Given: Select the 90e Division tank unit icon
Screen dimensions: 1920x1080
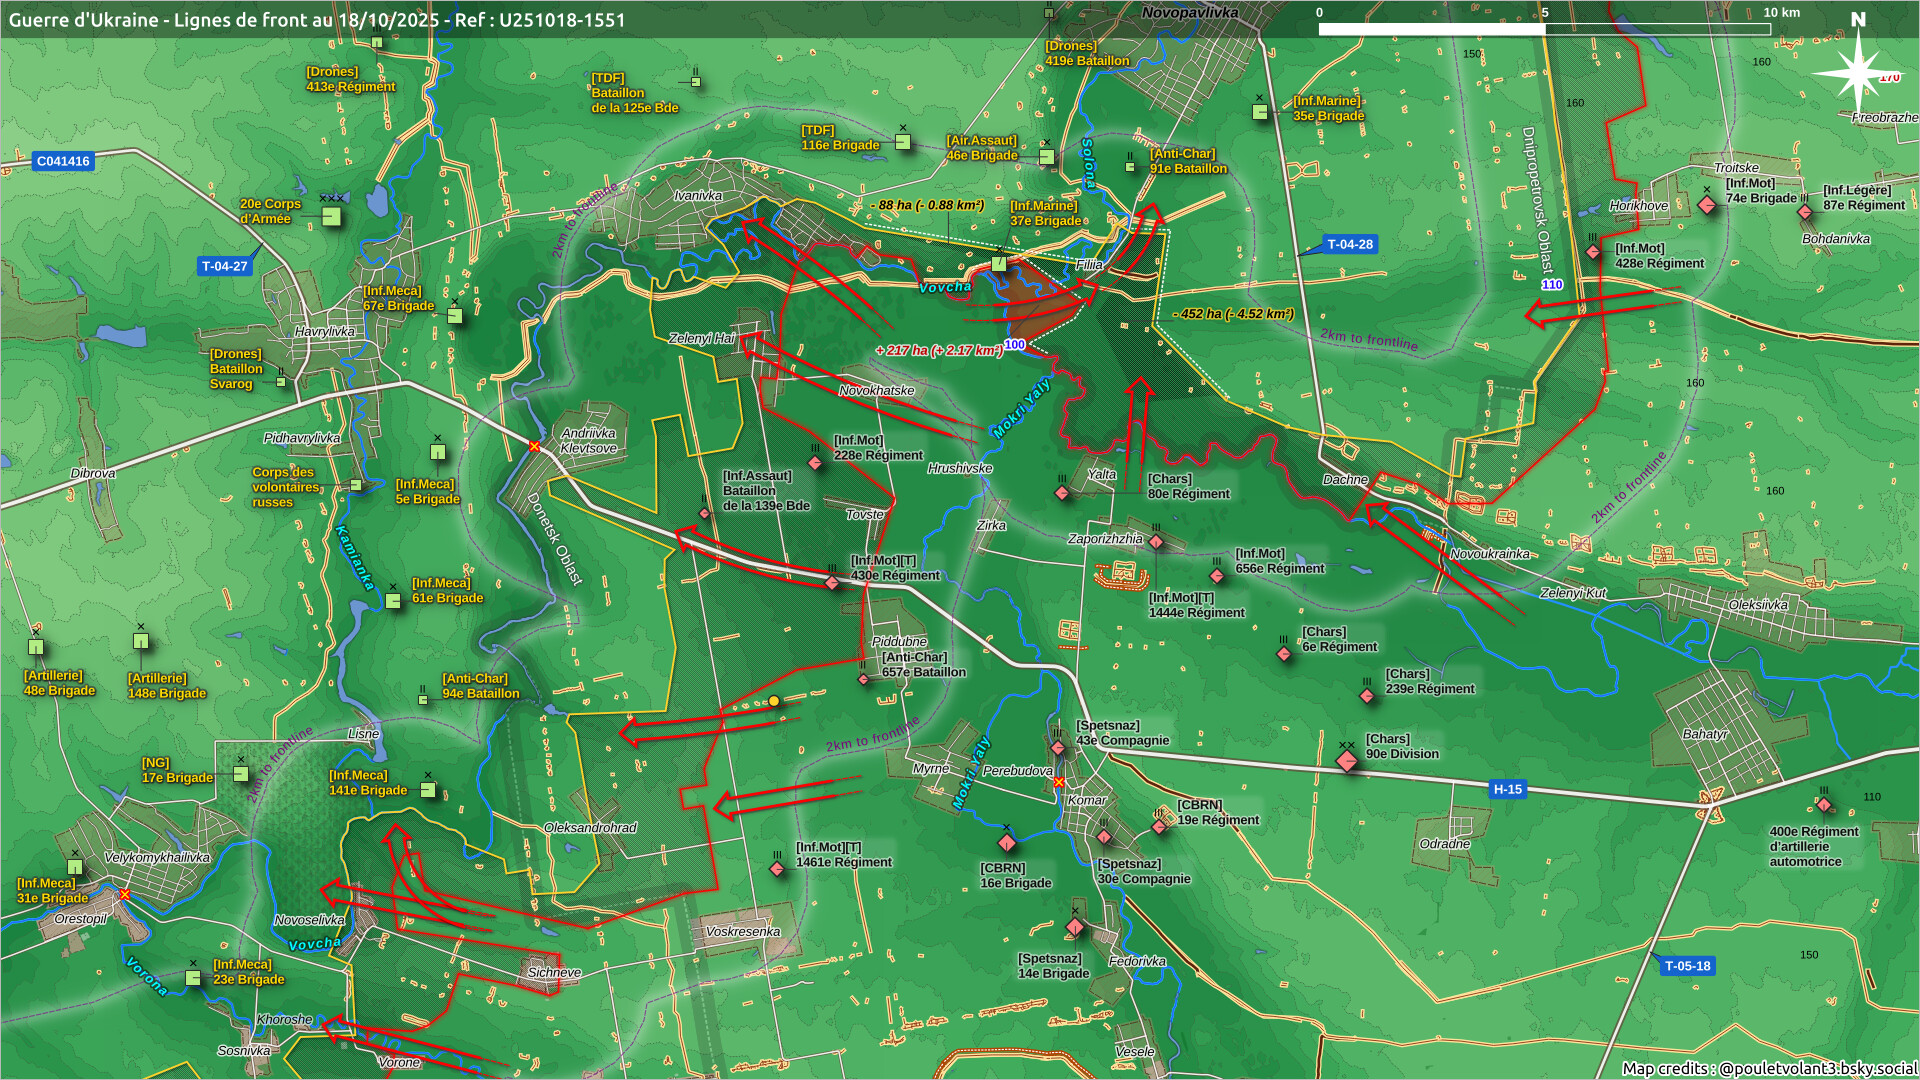Looking at the screenshot, I should (1347, 761).
